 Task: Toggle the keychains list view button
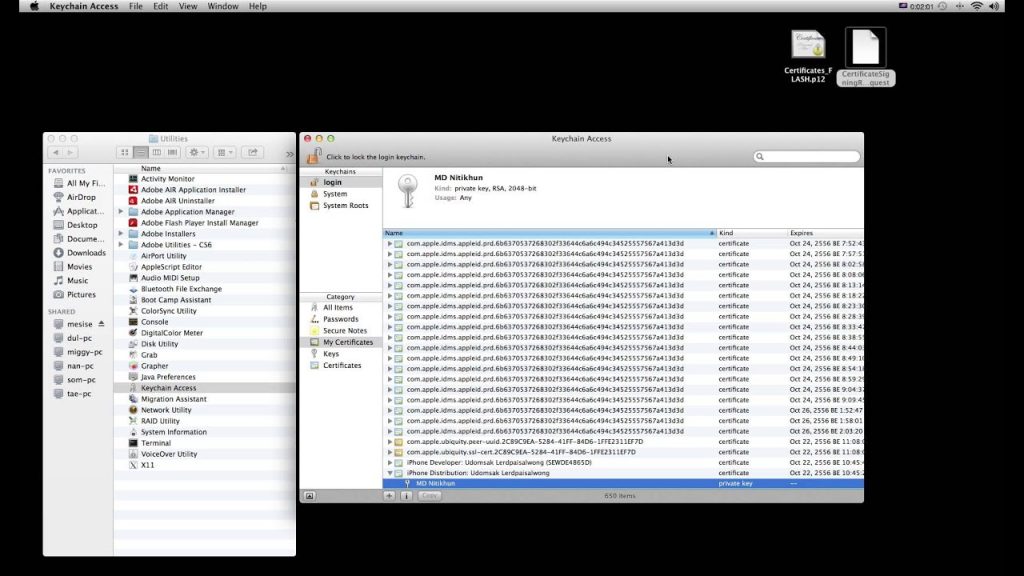[x=310, y=496]
